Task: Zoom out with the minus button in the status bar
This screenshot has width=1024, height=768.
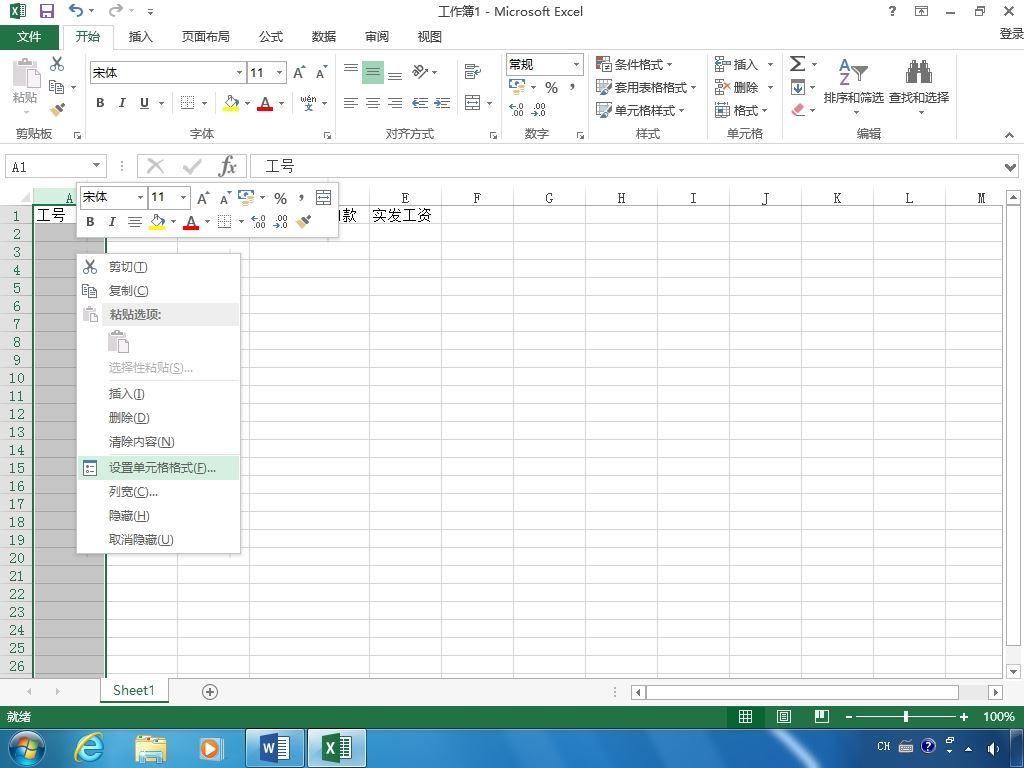Action: tap(848, 717)
